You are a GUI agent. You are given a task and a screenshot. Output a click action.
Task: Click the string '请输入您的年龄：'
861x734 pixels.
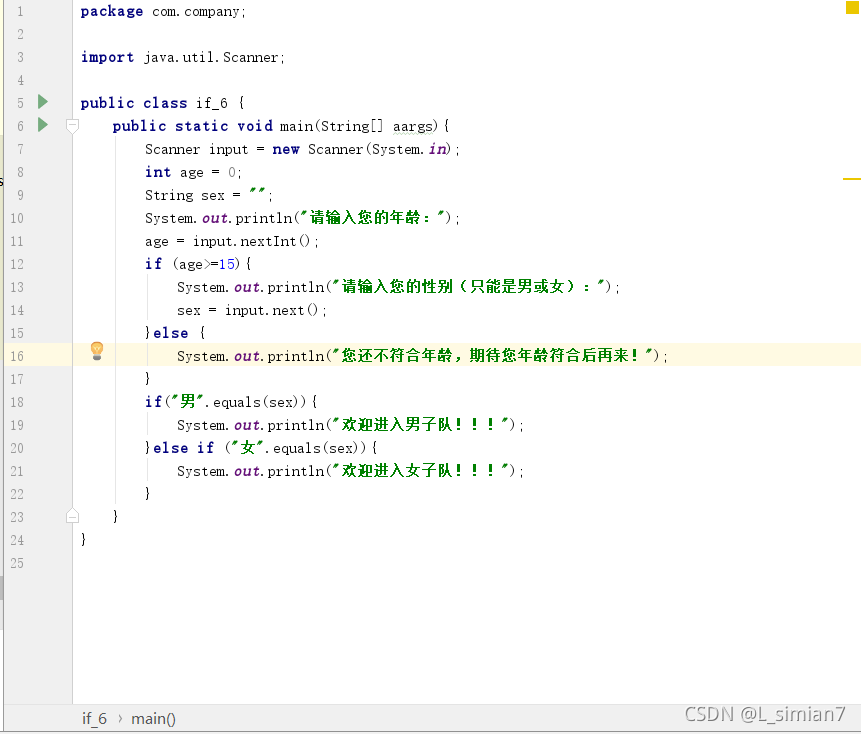point(372,218)
